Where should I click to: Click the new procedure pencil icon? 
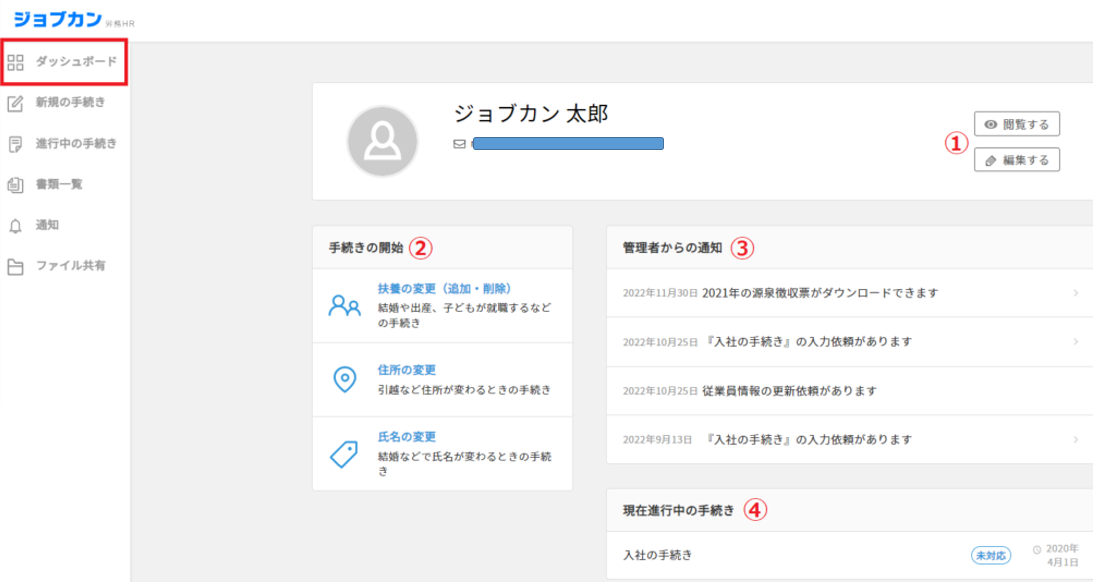15,103
